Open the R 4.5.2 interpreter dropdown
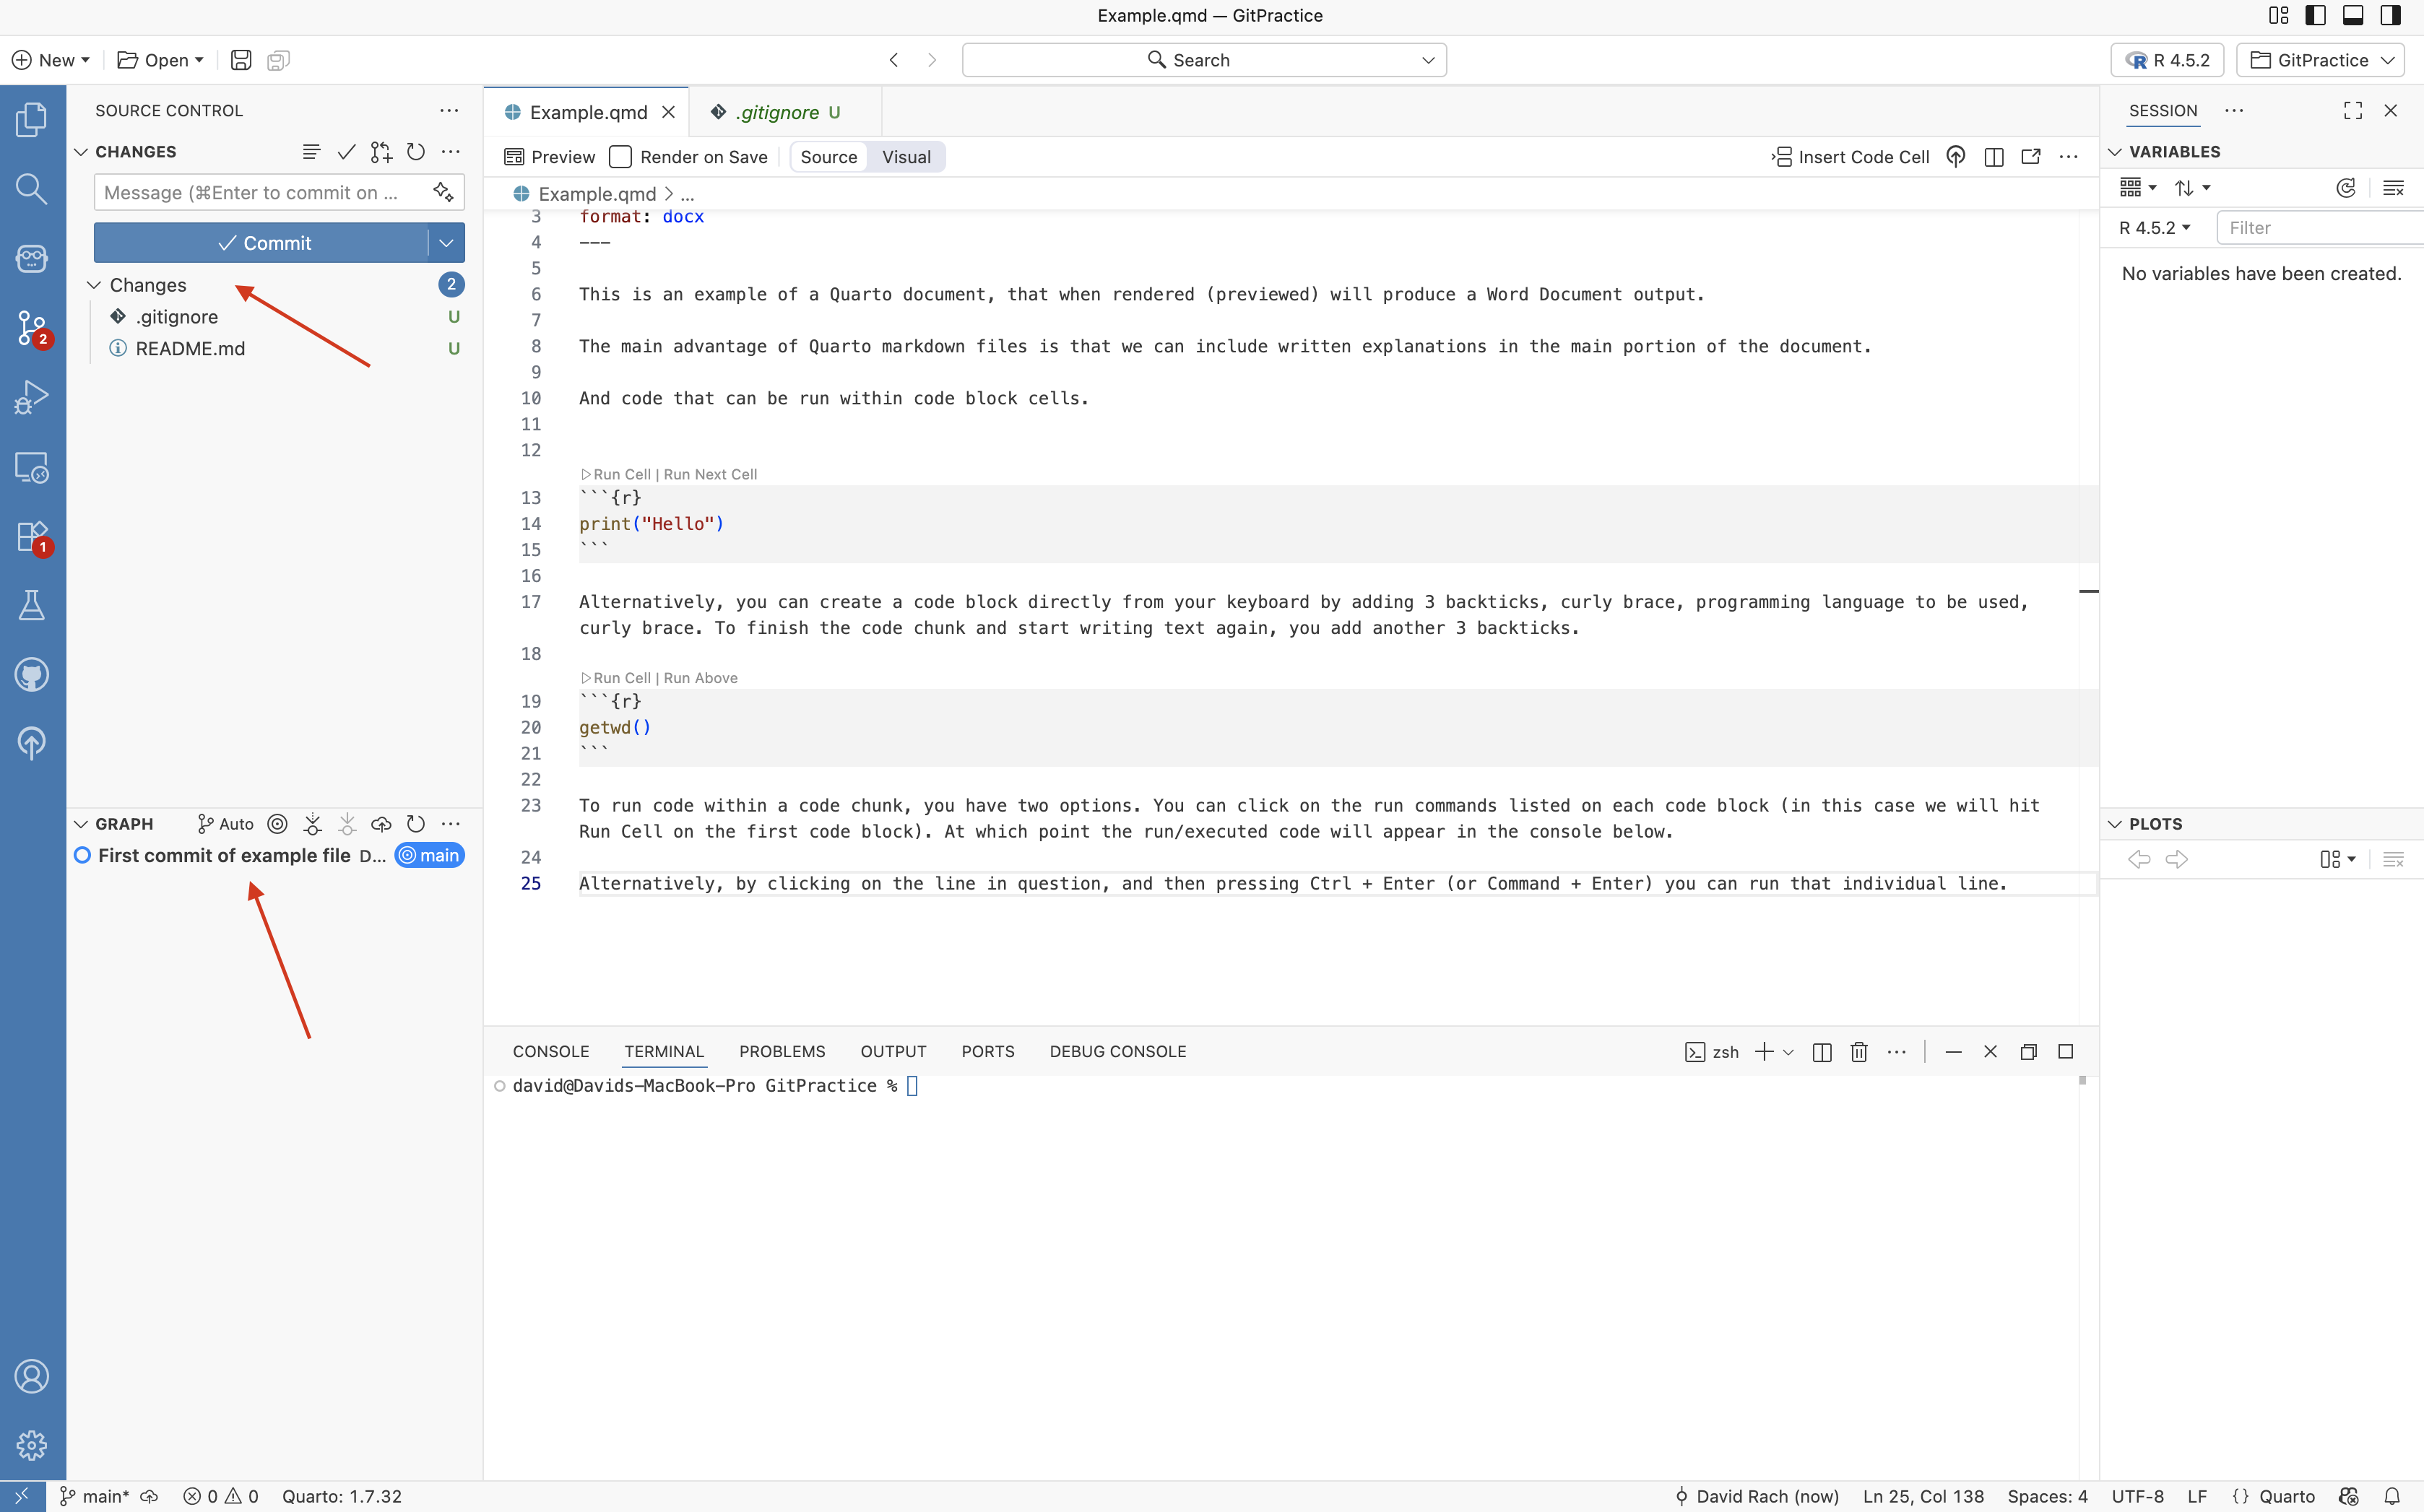Viewport: 2424px width, 1512px height. (x=2166, y=60)
